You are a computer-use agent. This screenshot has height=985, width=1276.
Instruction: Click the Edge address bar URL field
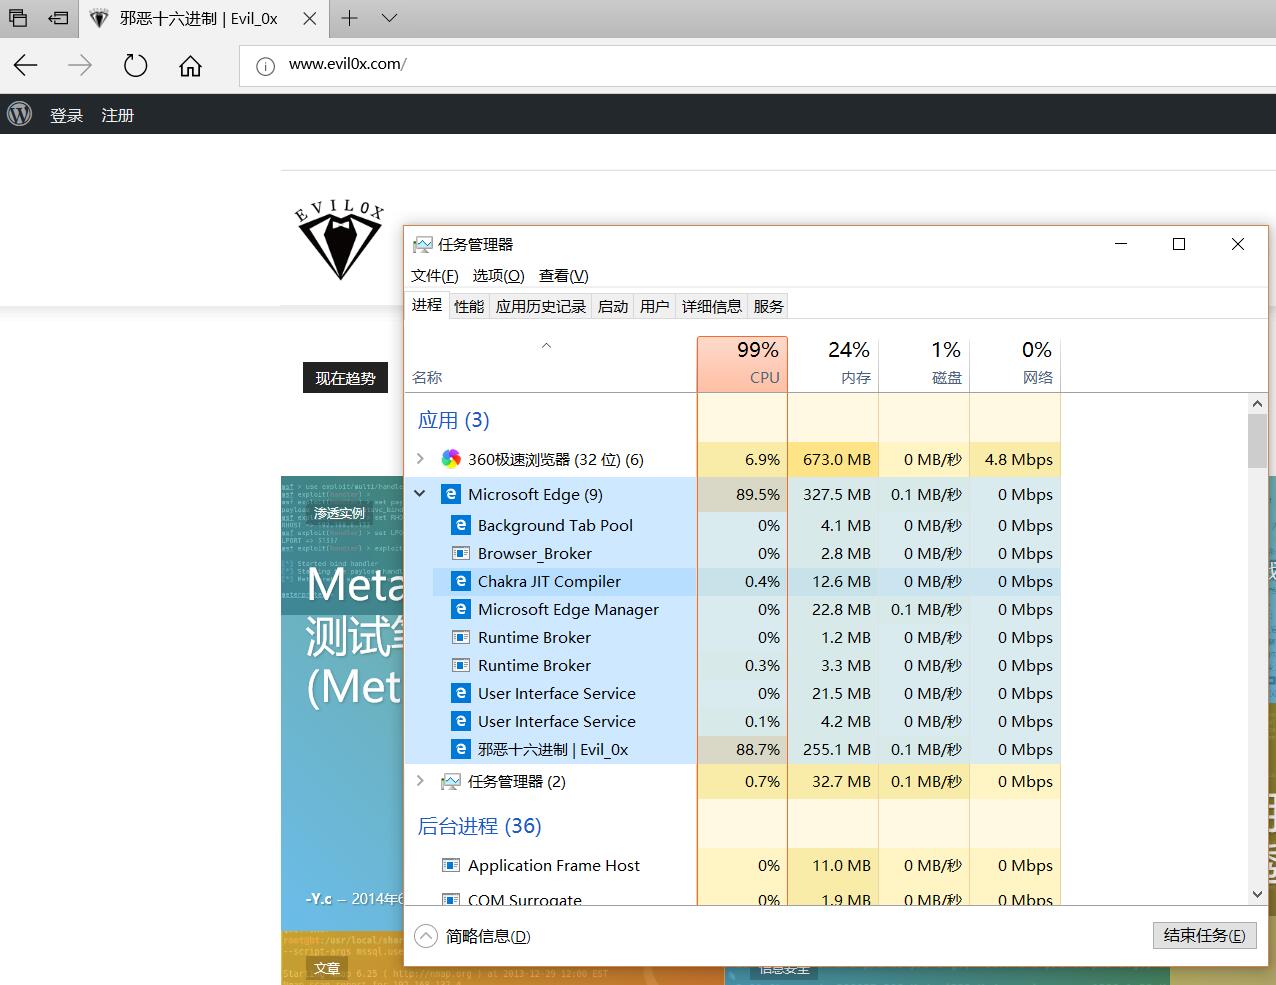760,65
